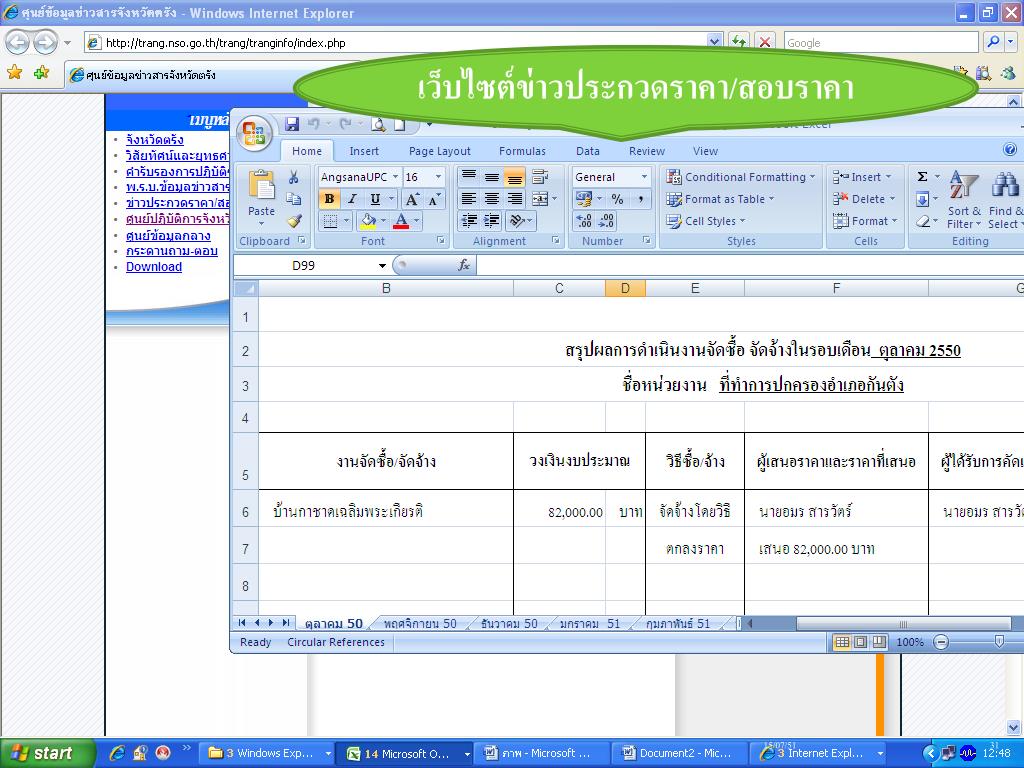This screenshot has width=1024, height=768.
Task: Align text to middle
Action: (492, 177)
